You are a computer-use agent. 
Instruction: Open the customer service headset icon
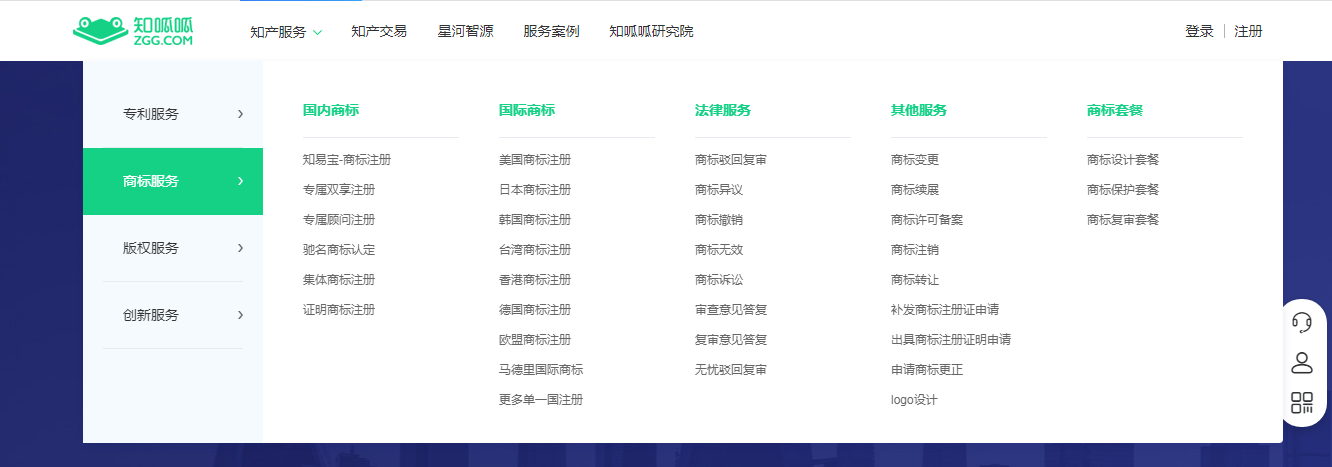tap(1302, 322)
